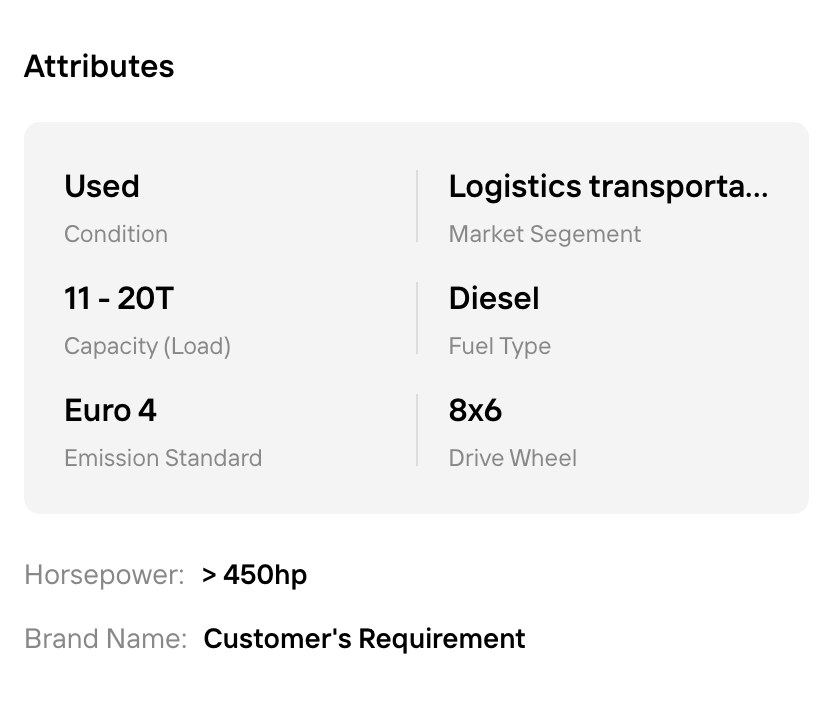Screen dimensions: 840x702
Task: Click the truncated "Logistics transporta..." value
Action: click(x=608, y=186)
